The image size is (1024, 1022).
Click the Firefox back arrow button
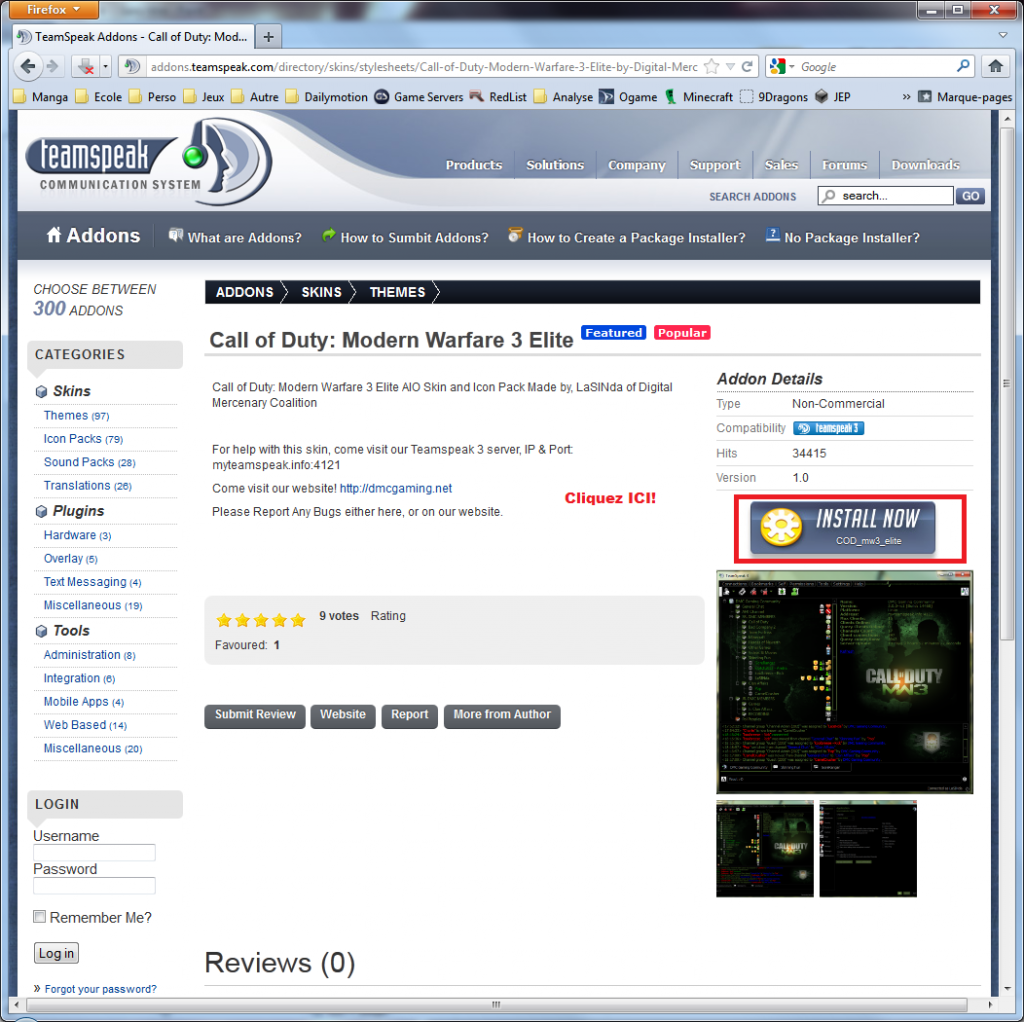(x=28, y=66)
